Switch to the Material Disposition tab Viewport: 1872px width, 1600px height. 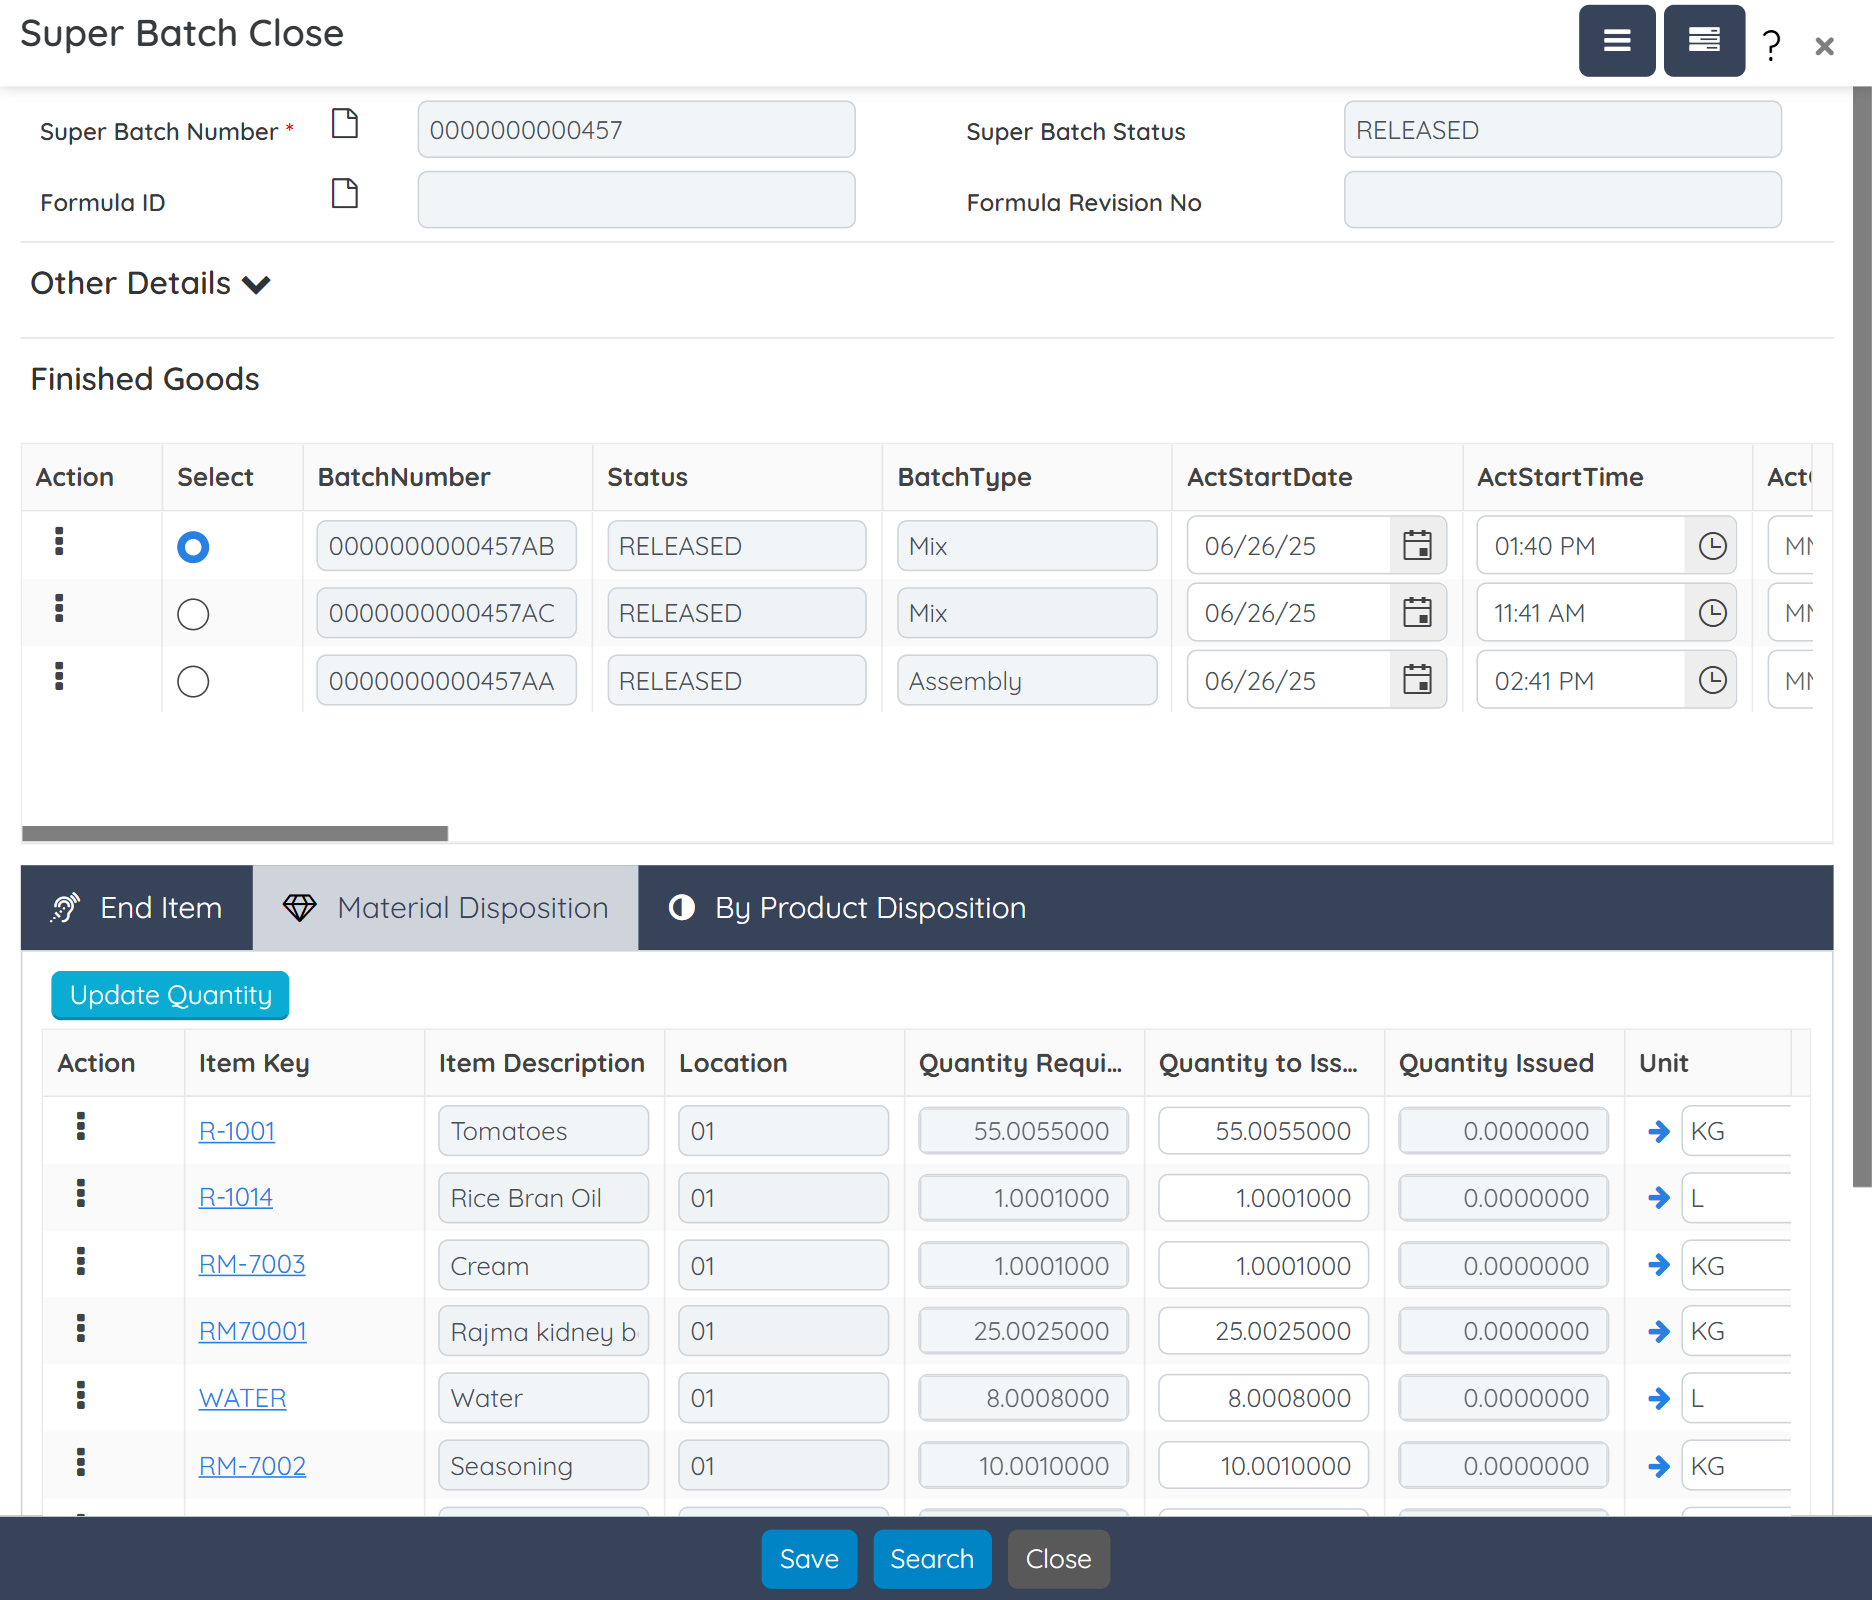pos(446,908)
